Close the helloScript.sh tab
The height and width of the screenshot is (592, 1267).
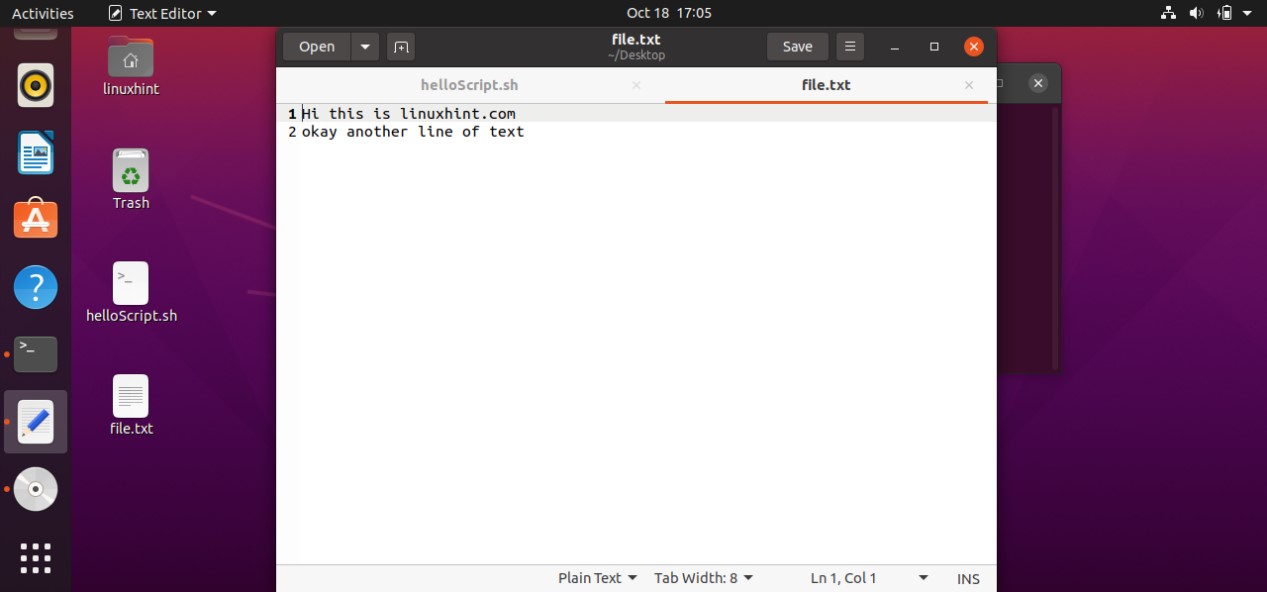click(x=636, y=86)
